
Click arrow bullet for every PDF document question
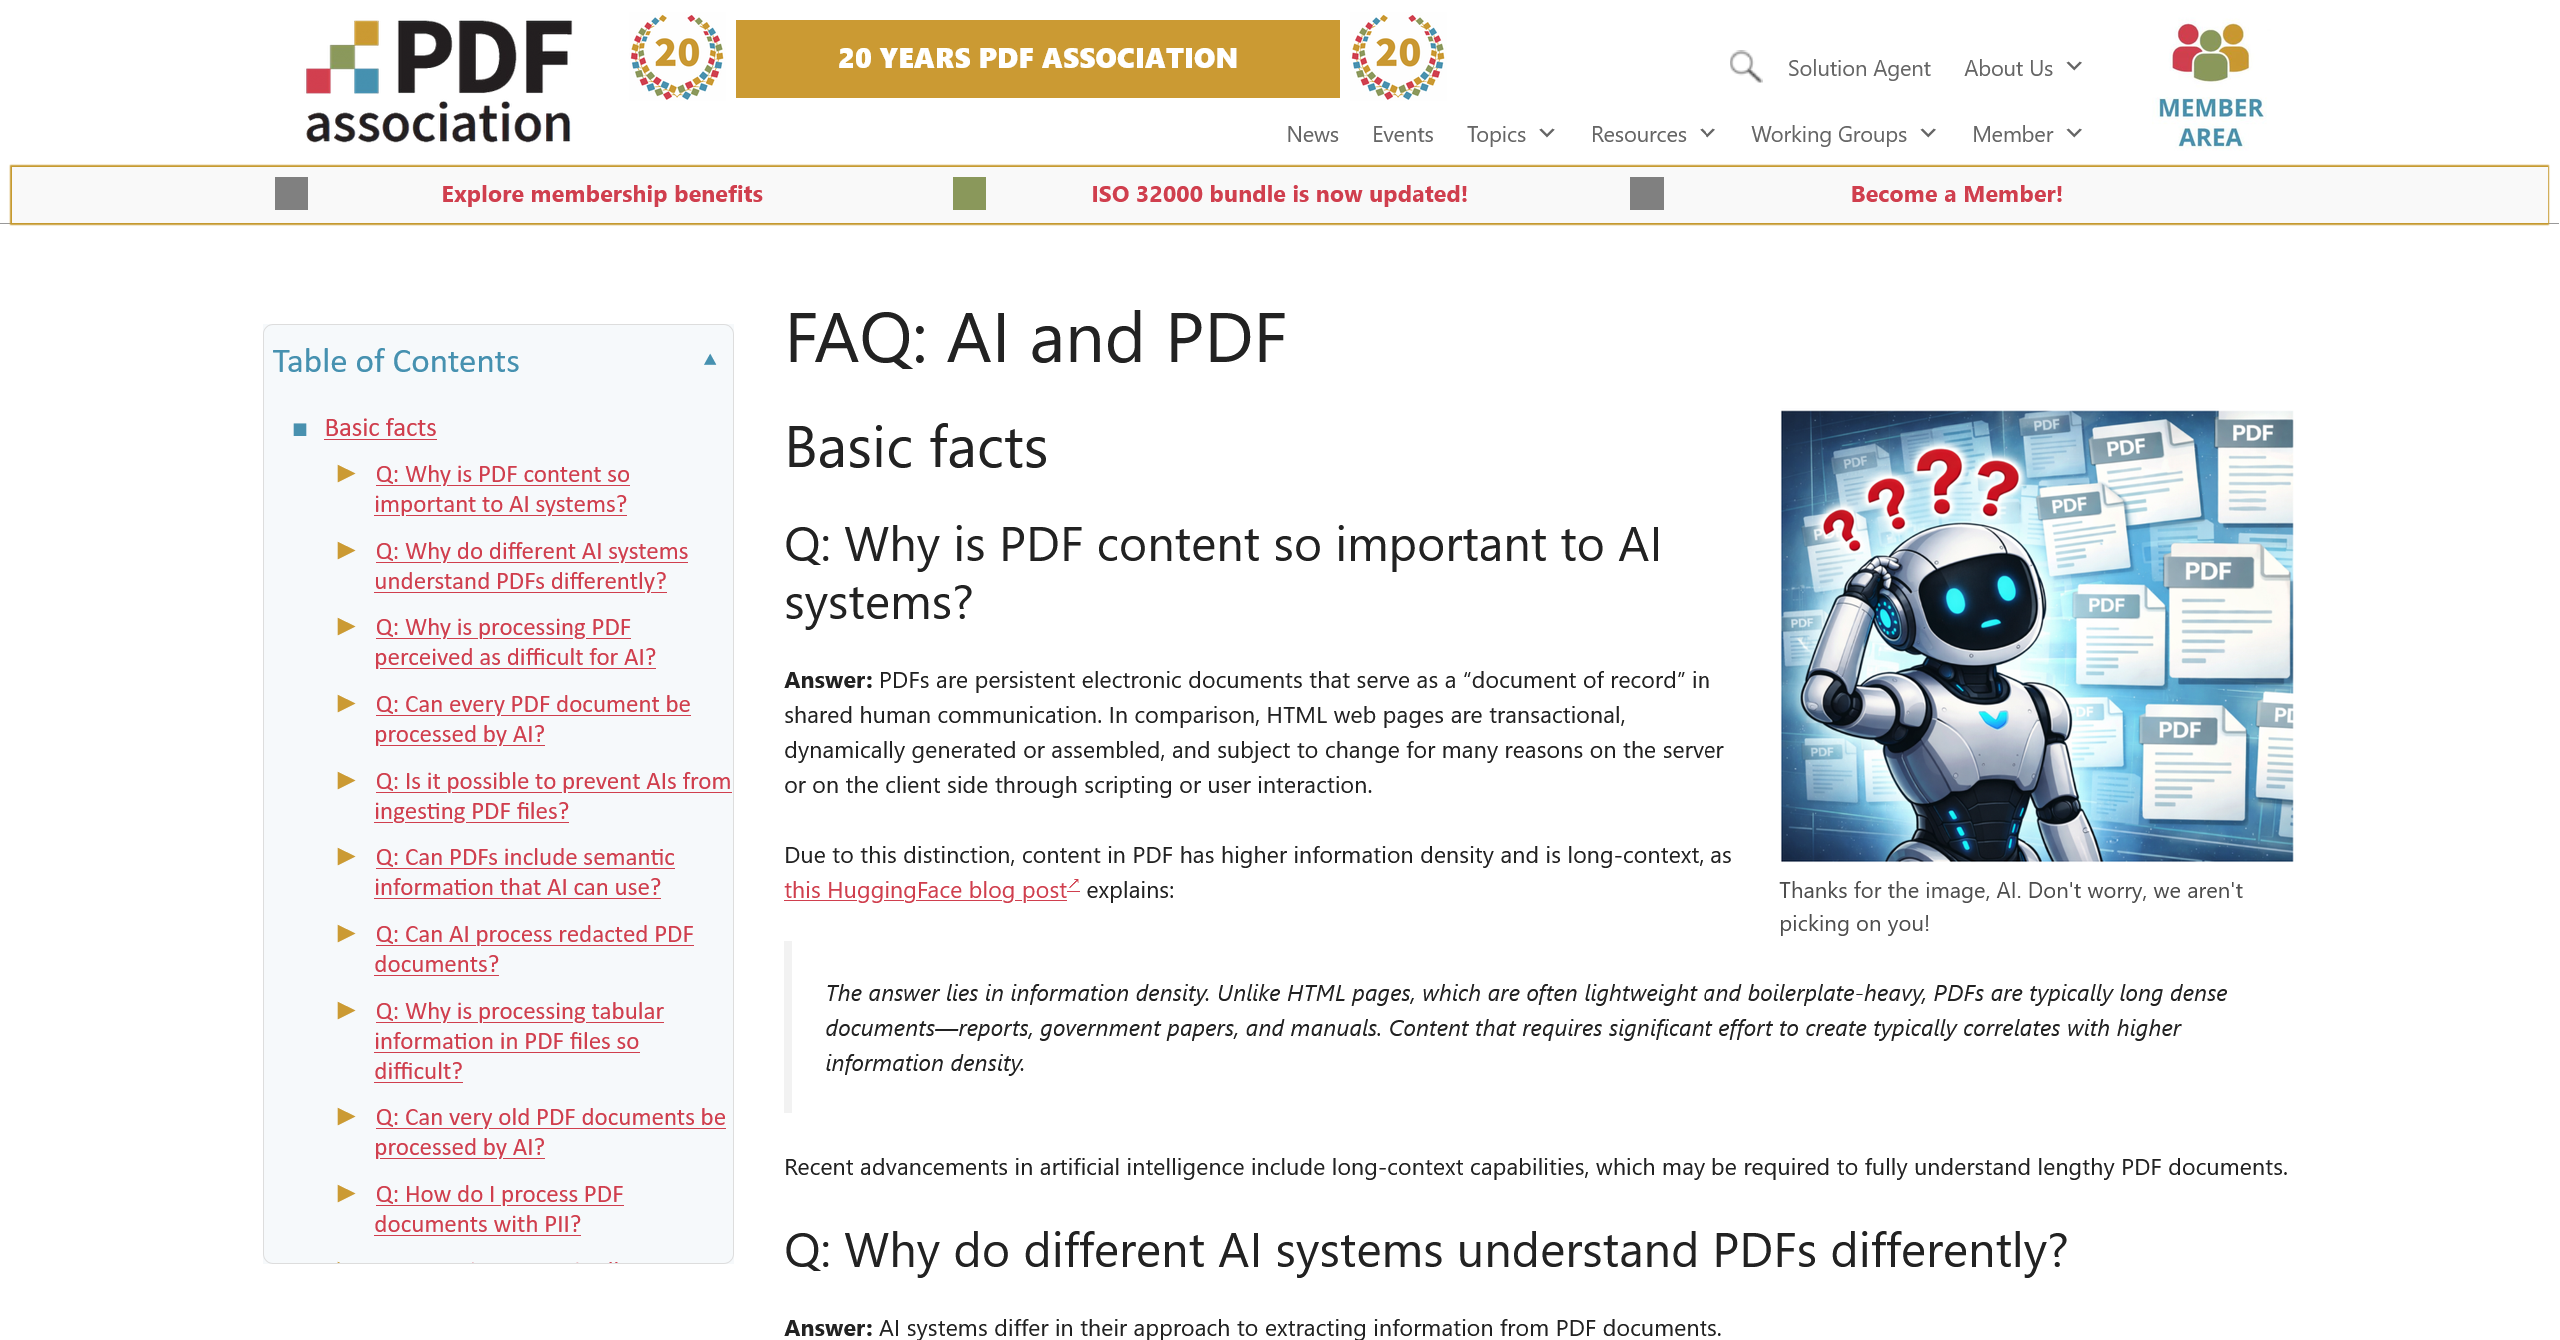point(346,703)
